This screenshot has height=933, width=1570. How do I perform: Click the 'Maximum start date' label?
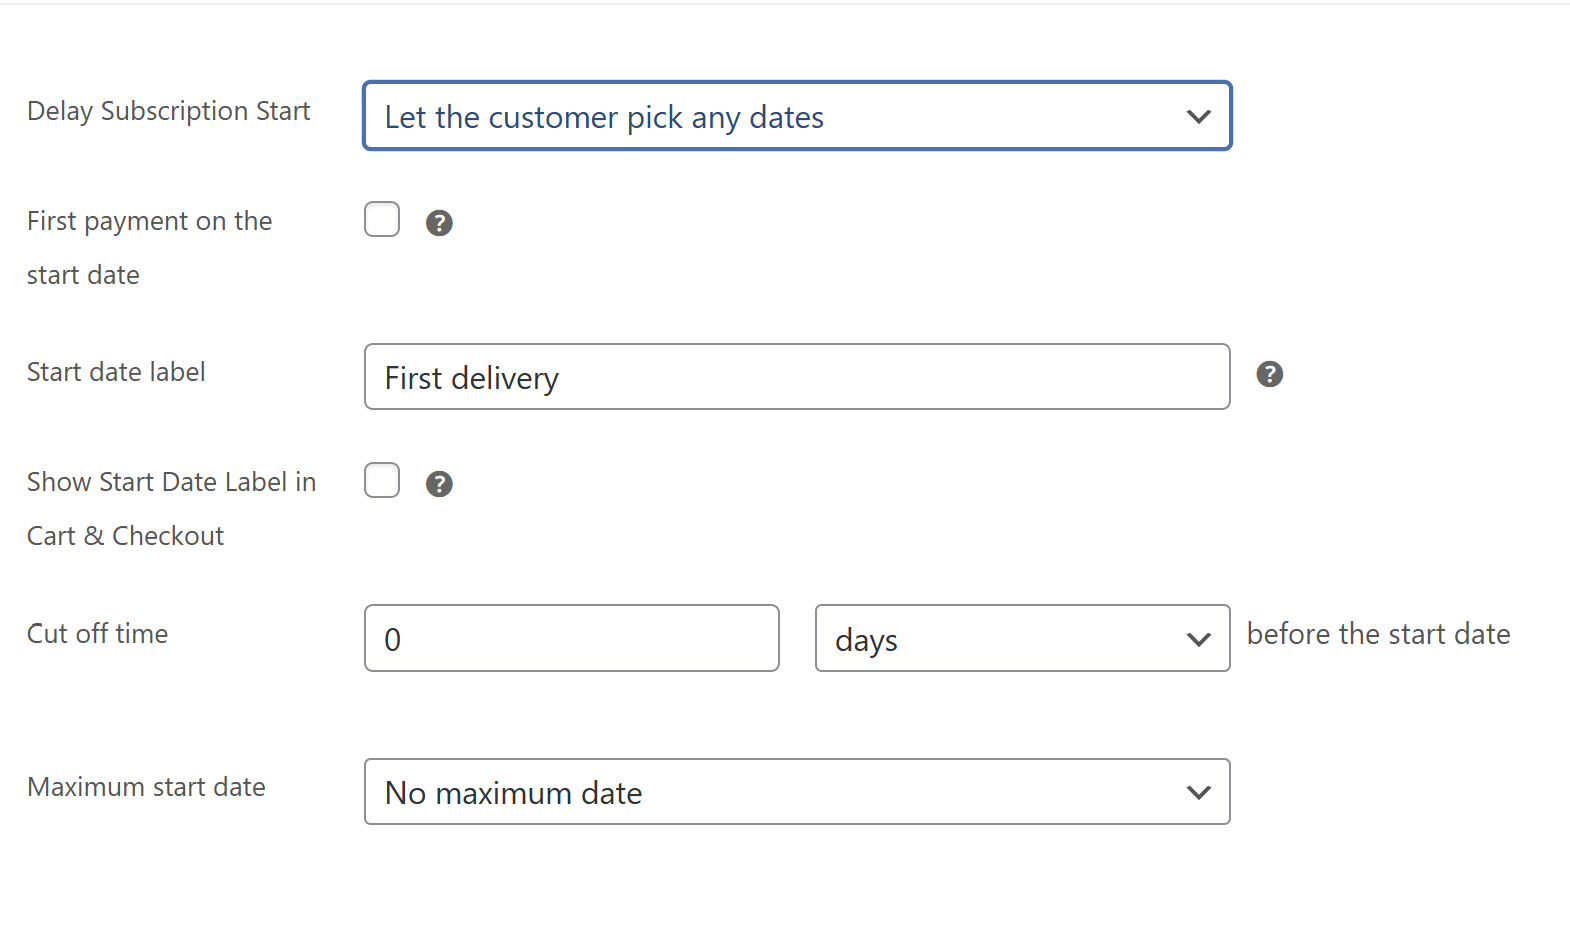click(146, 787)
